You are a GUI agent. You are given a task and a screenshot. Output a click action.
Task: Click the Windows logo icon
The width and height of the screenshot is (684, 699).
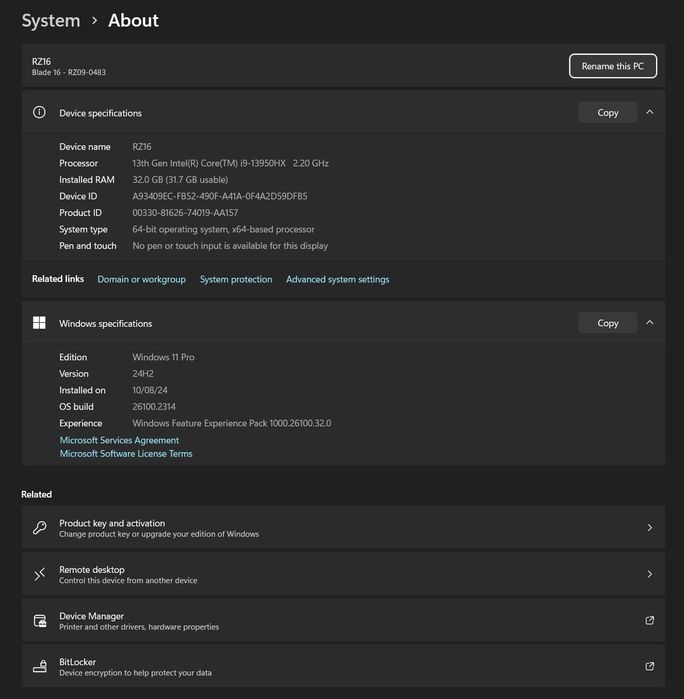click(x=39, y=323)
